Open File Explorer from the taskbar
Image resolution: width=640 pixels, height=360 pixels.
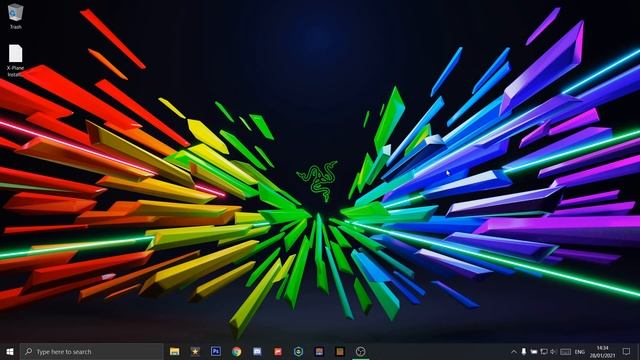pos(175,351)
